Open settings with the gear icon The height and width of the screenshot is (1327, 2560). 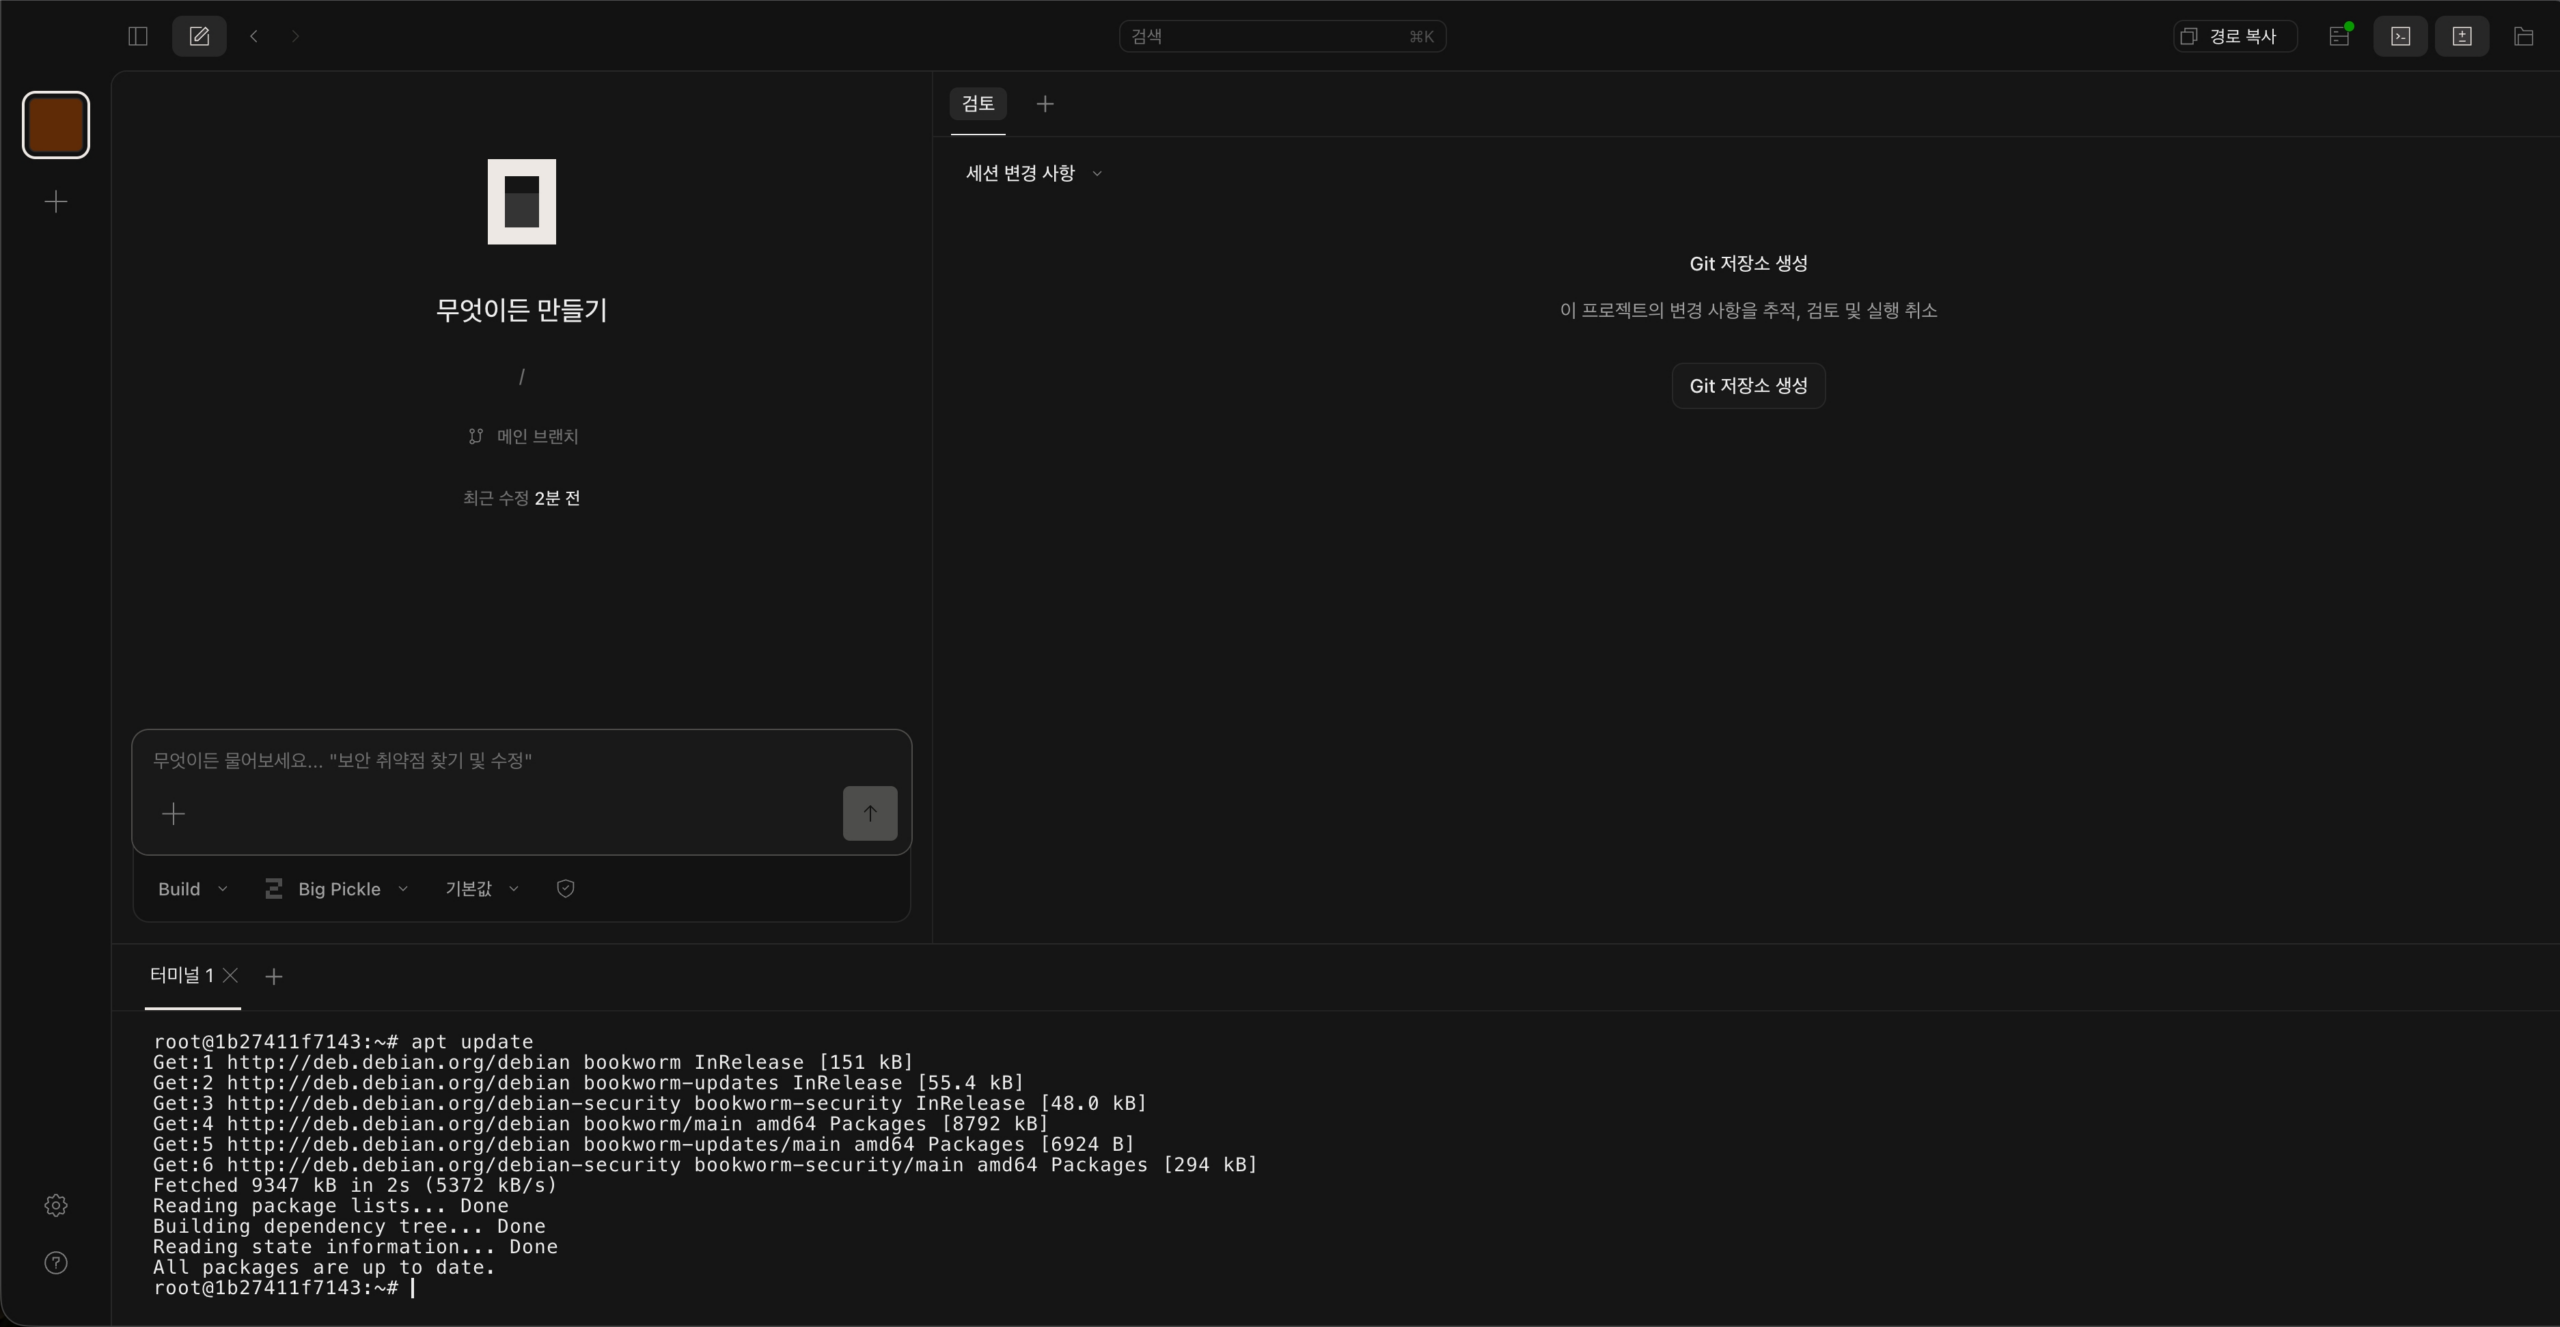[56, 1205]
